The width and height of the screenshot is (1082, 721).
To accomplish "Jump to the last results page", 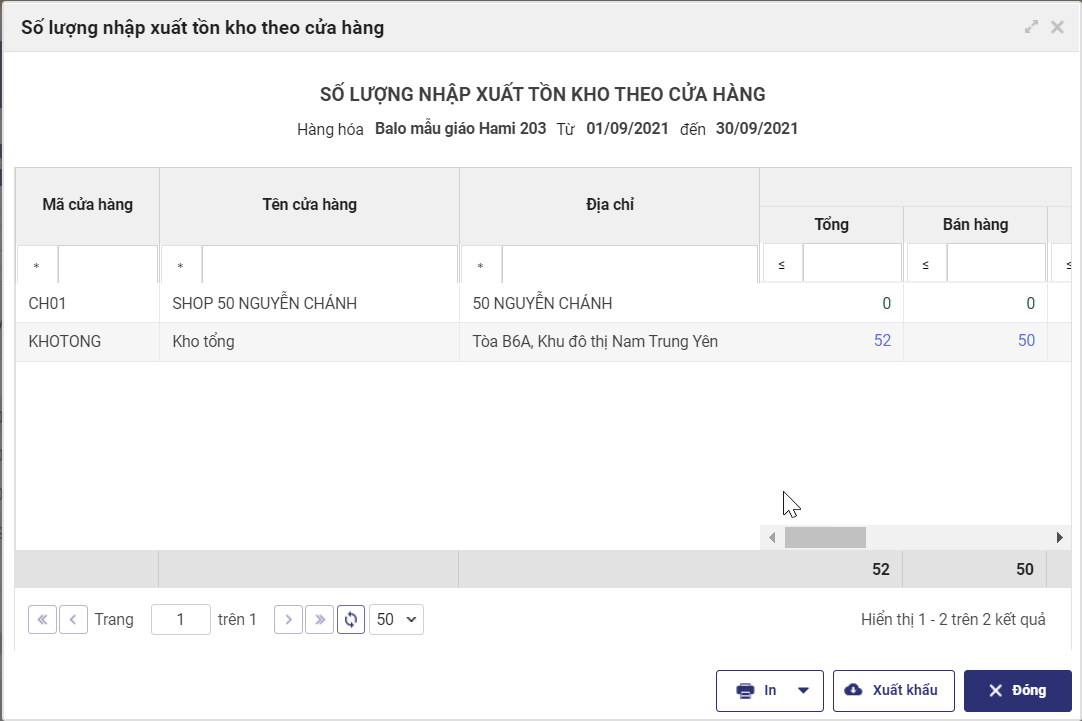I will click(x=319, y=620).
